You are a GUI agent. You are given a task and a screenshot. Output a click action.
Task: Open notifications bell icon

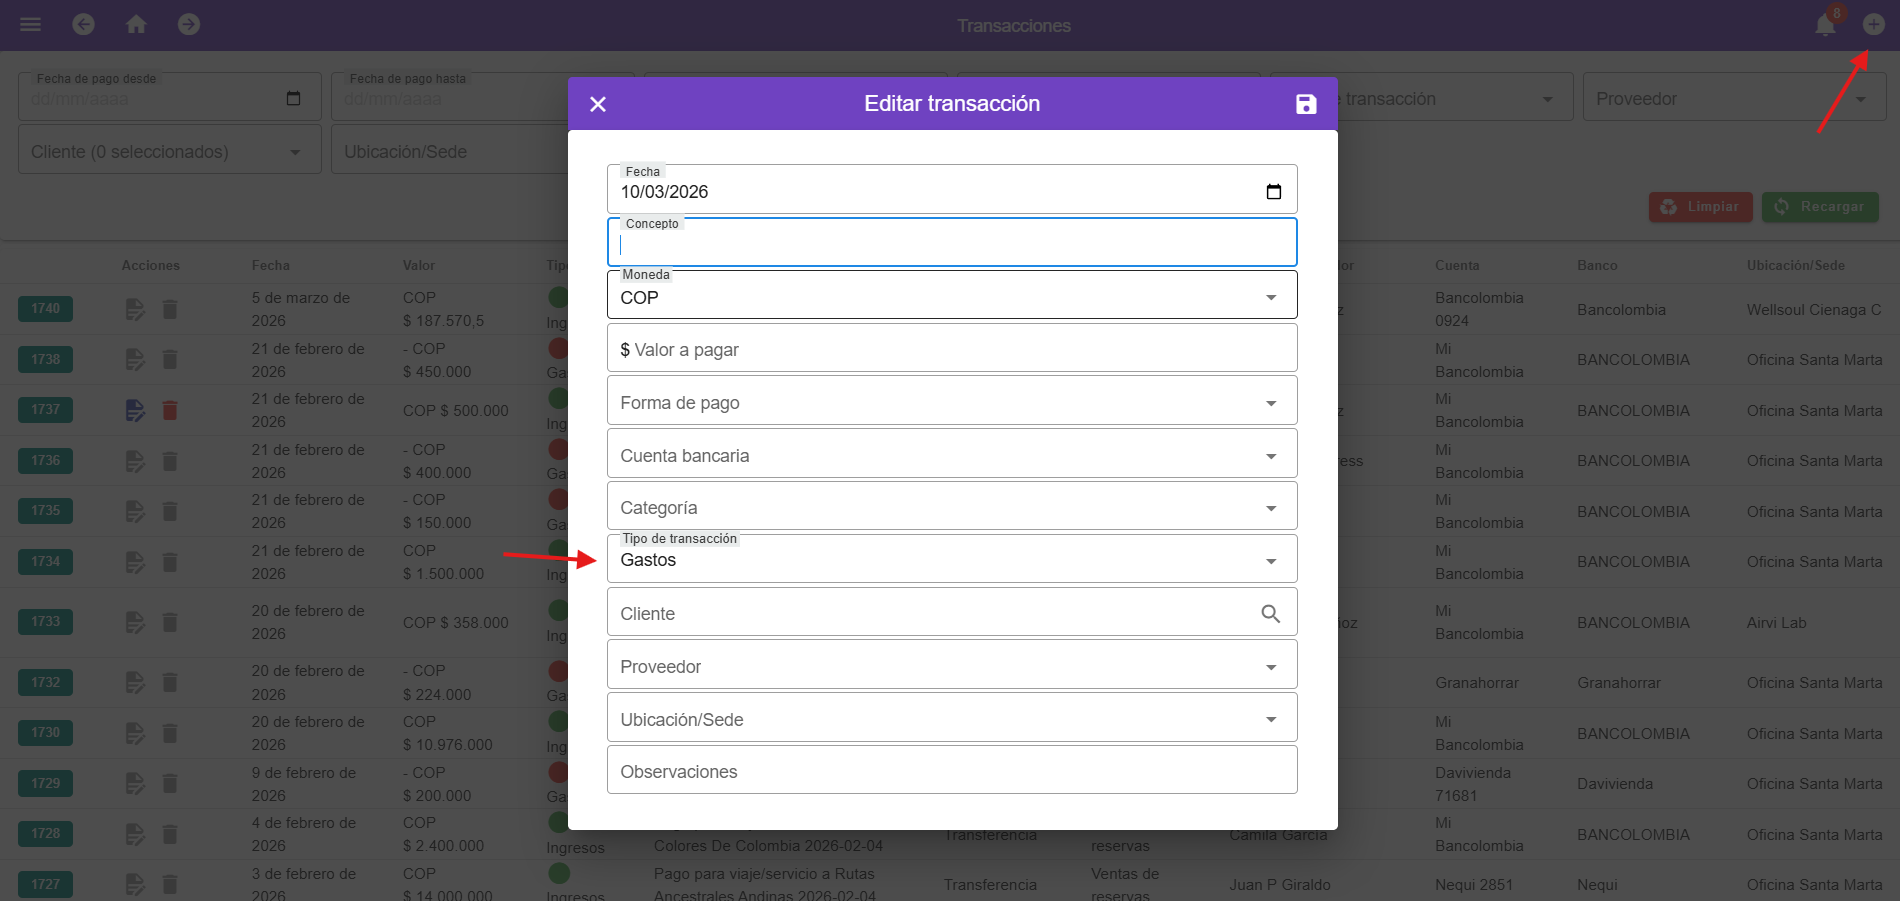[x=1825, y=25]
